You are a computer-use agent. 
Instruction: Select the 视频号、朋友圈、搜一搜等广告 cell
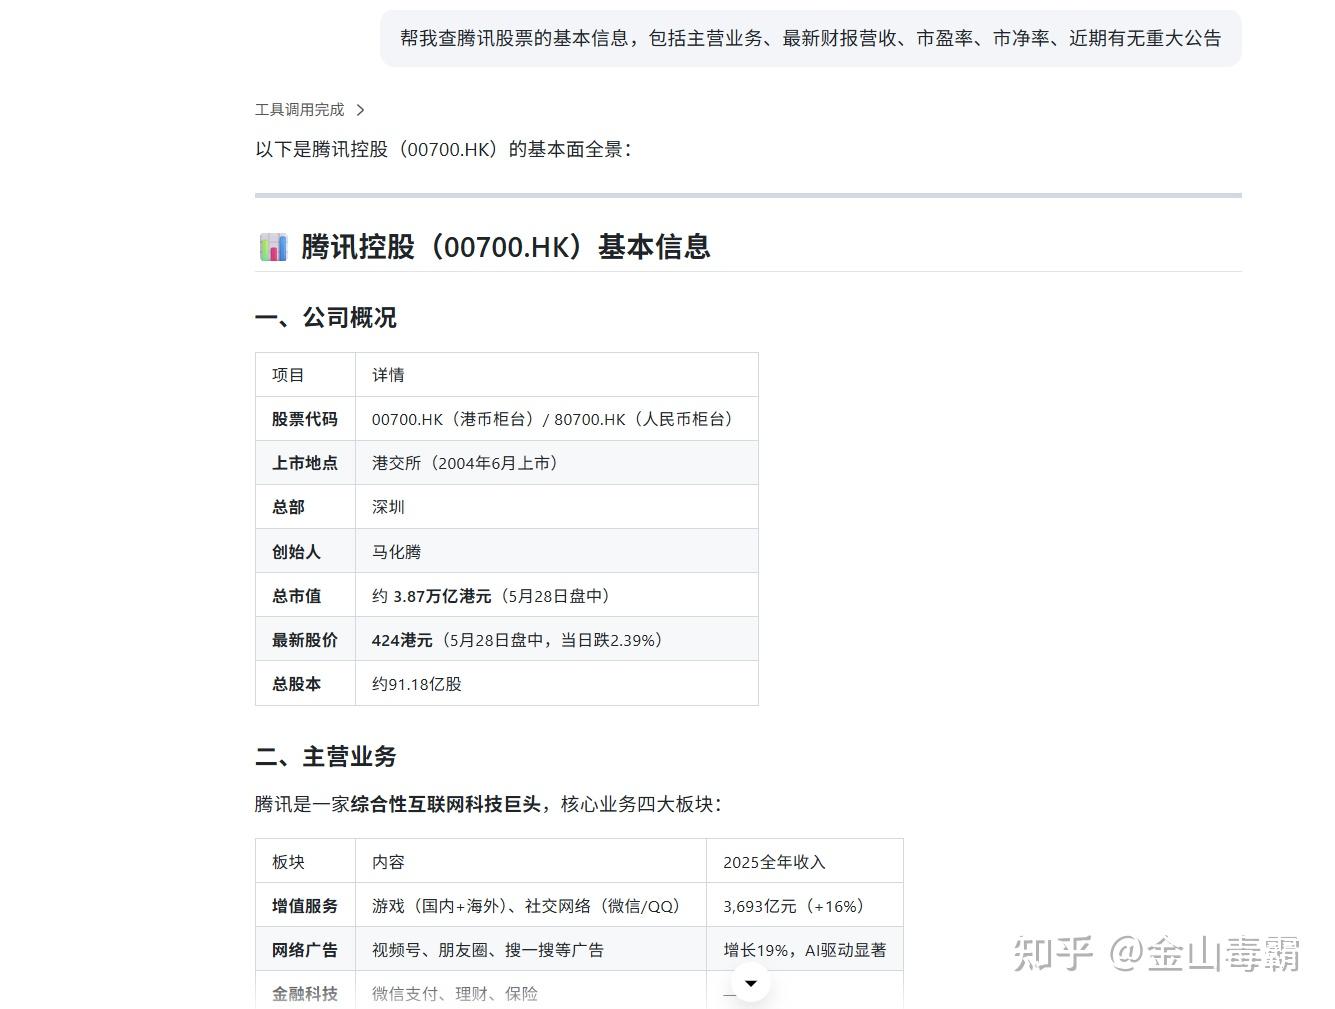(531, 950)
